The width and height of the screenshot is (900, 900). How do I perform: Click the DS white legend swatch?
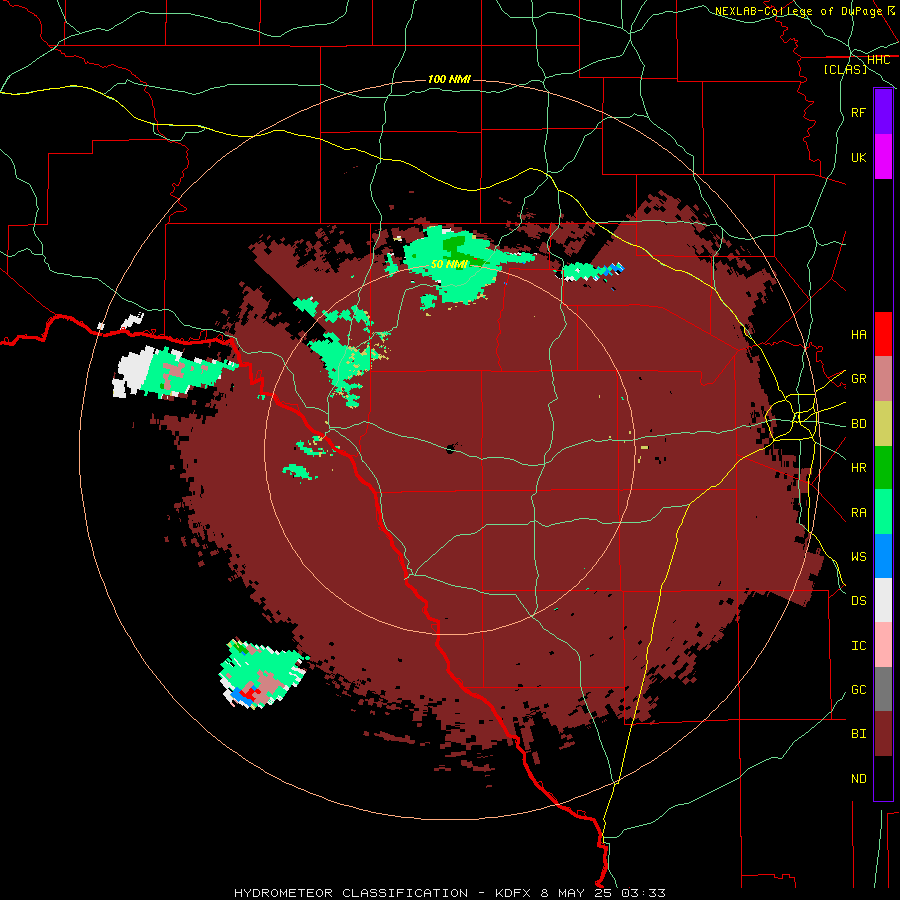tap(883, 600)
